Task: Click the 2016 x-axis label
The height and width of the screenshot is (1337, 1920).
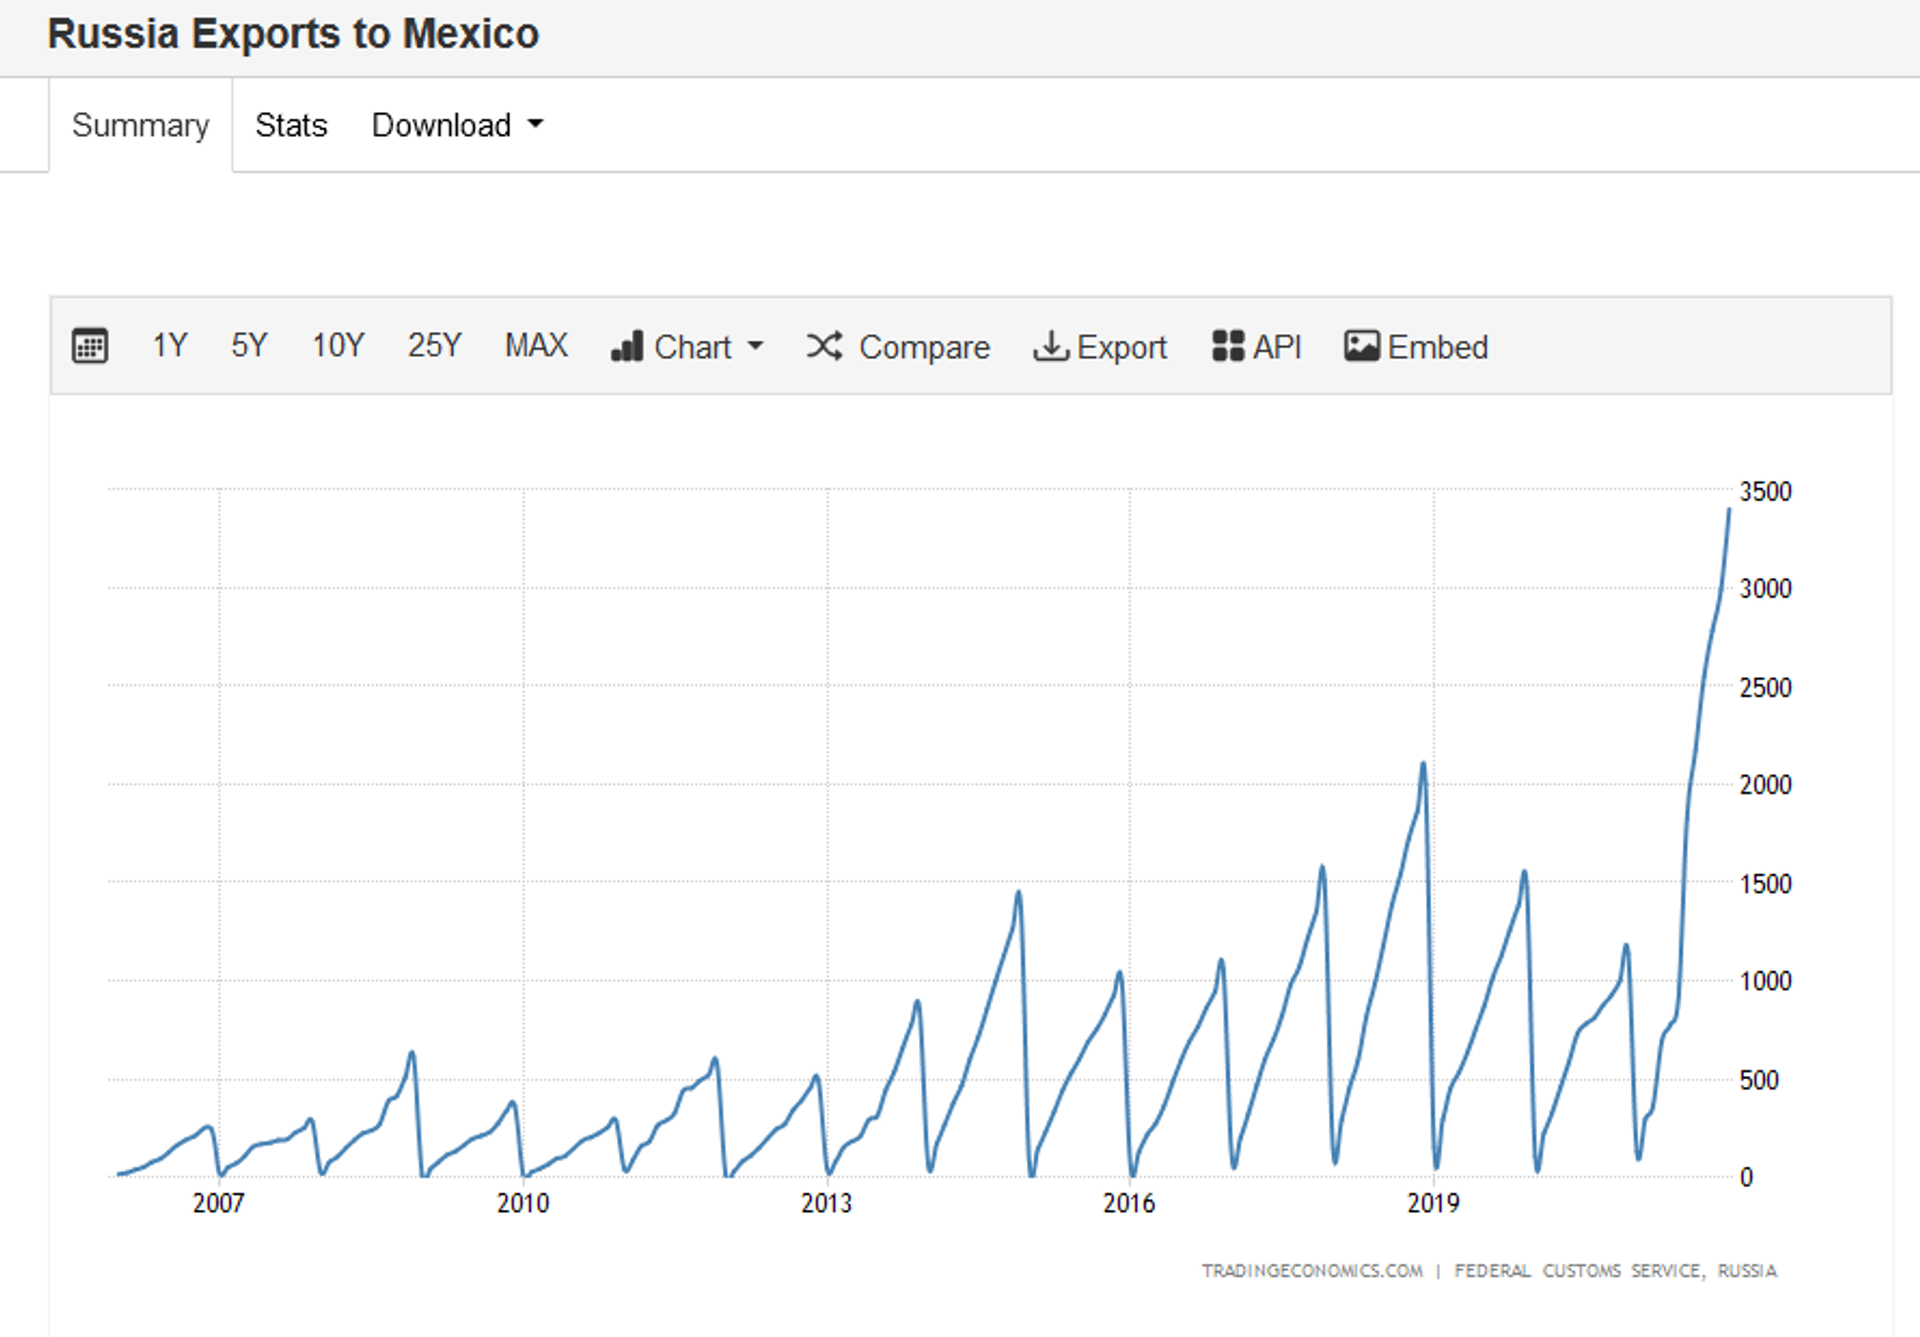Action: click(x=1129, y=1203)
